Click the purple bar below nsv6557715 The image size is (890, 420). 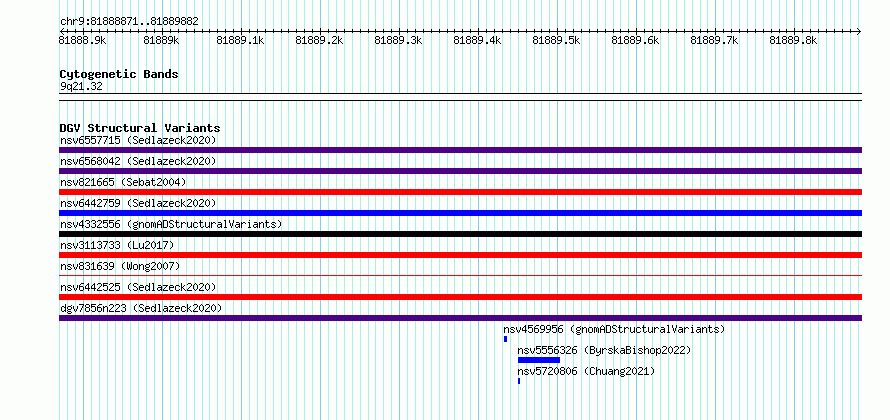click(460, 150)
